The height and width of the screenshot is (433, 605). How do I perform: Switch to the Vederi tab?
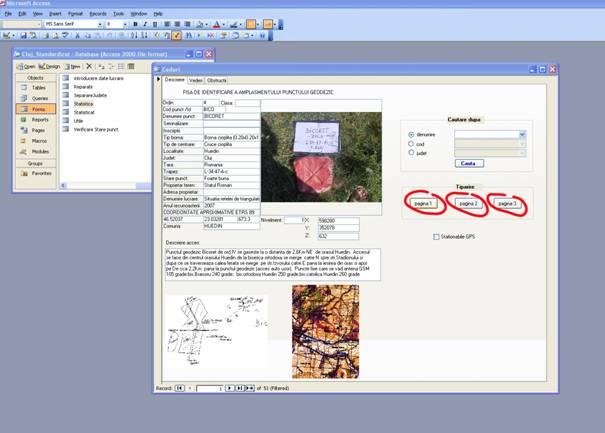(196, 79)
